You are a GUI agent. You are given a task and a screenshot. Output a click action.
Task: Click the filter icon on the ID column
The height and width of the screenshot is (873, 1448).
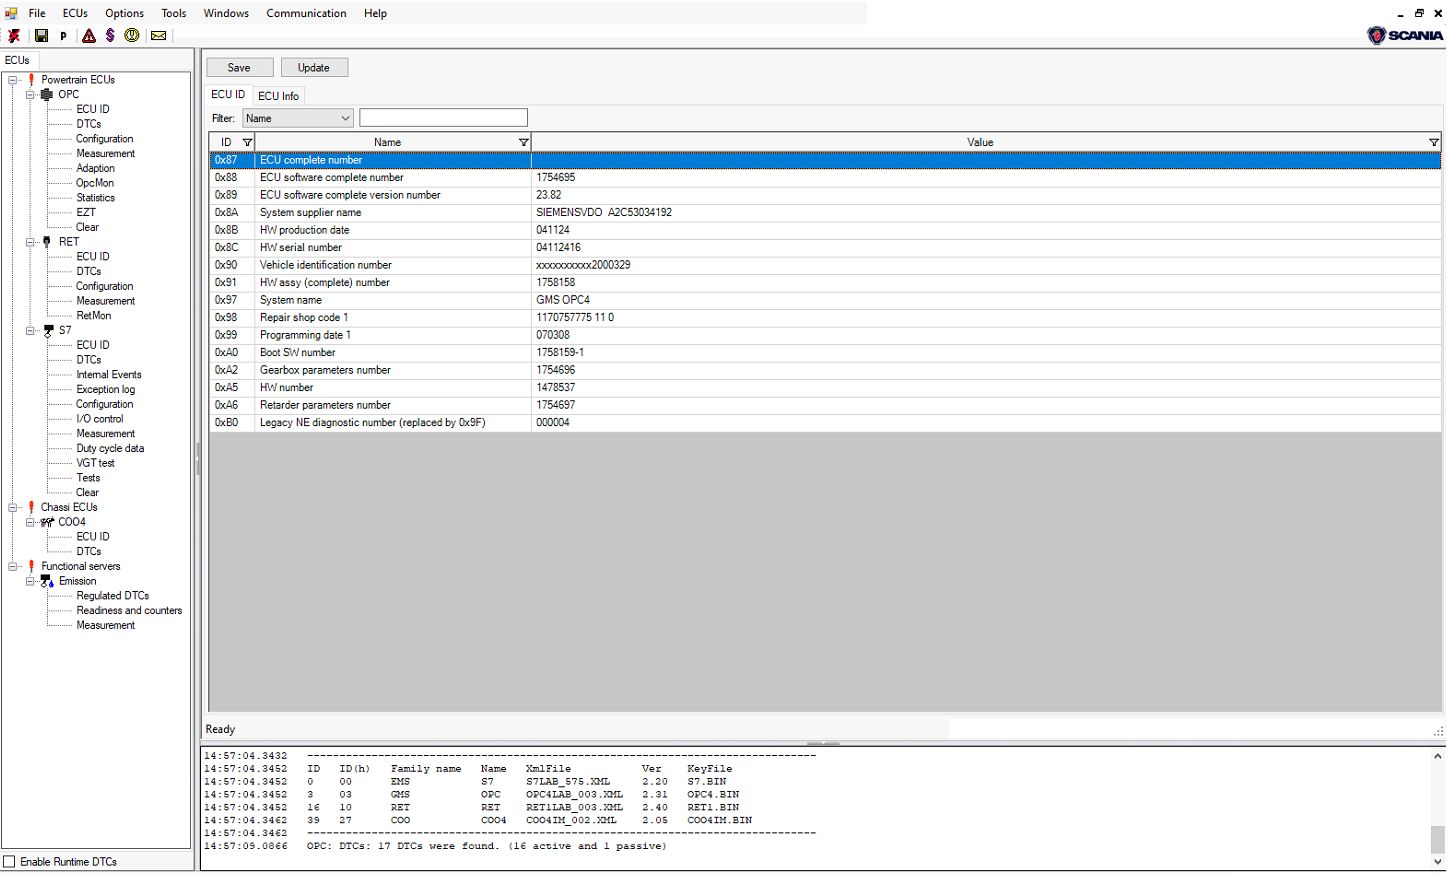tap(247, 142)
